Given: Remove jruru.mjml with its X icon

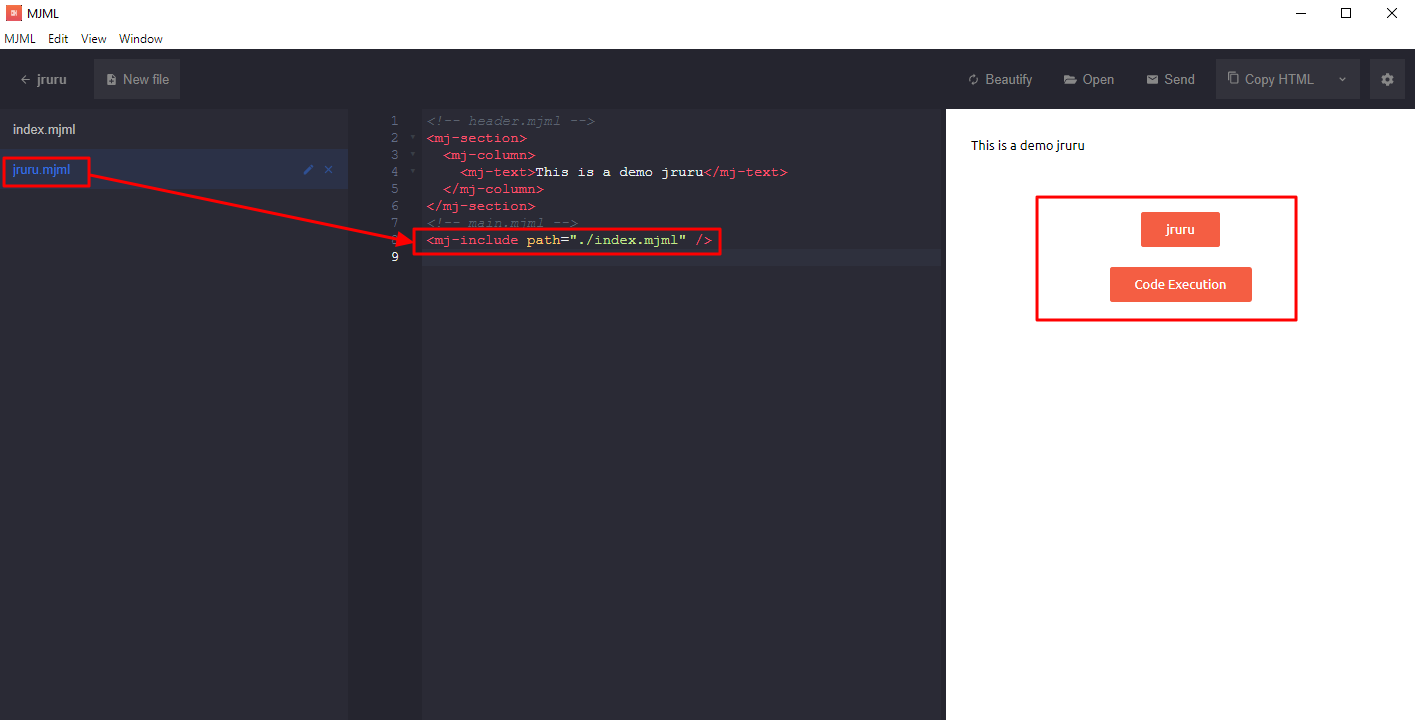Looking at the screenshot, I should pyautogui.click(x=328, y=170).
